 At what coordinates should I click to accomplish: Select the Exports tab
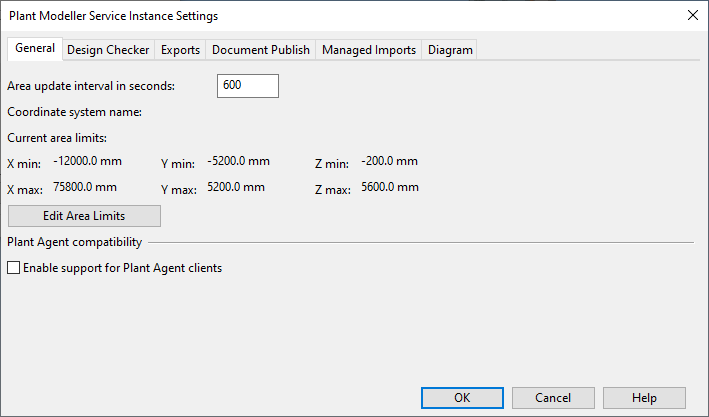[x=181, y=50]
